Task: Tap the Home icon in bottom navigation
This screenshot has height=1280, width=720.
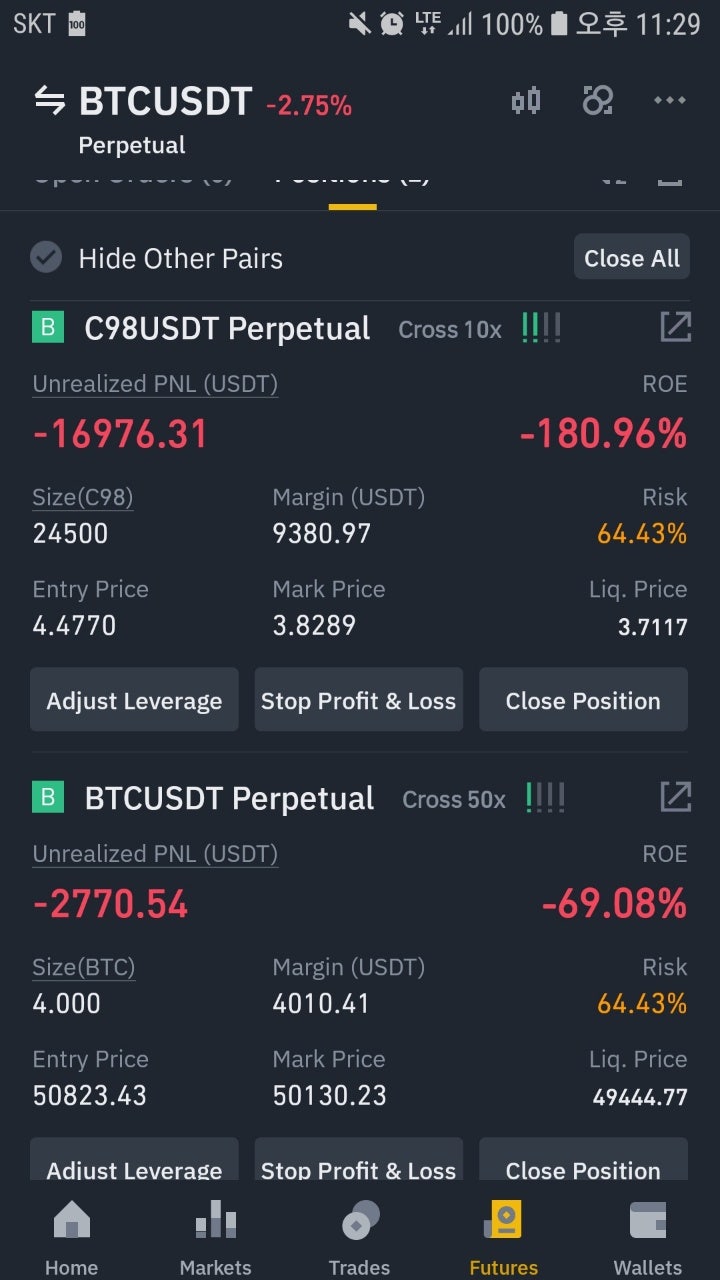Action: (71, 1235)
